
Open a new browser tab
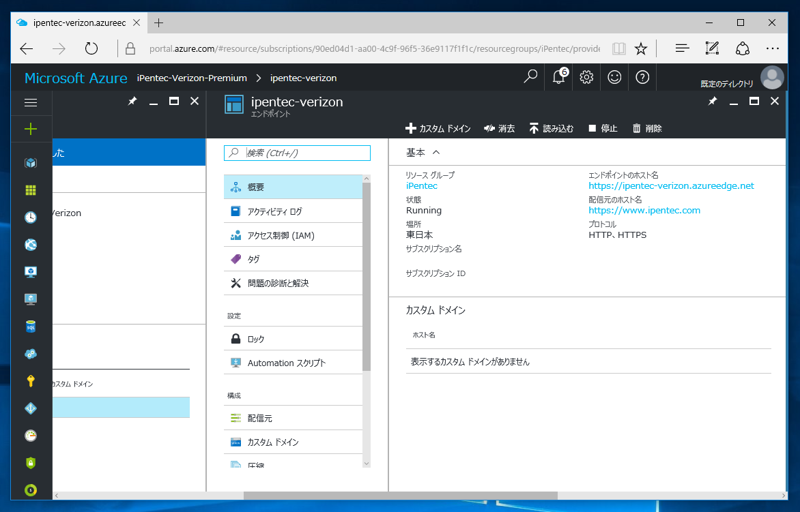click(x=159, y=23)
